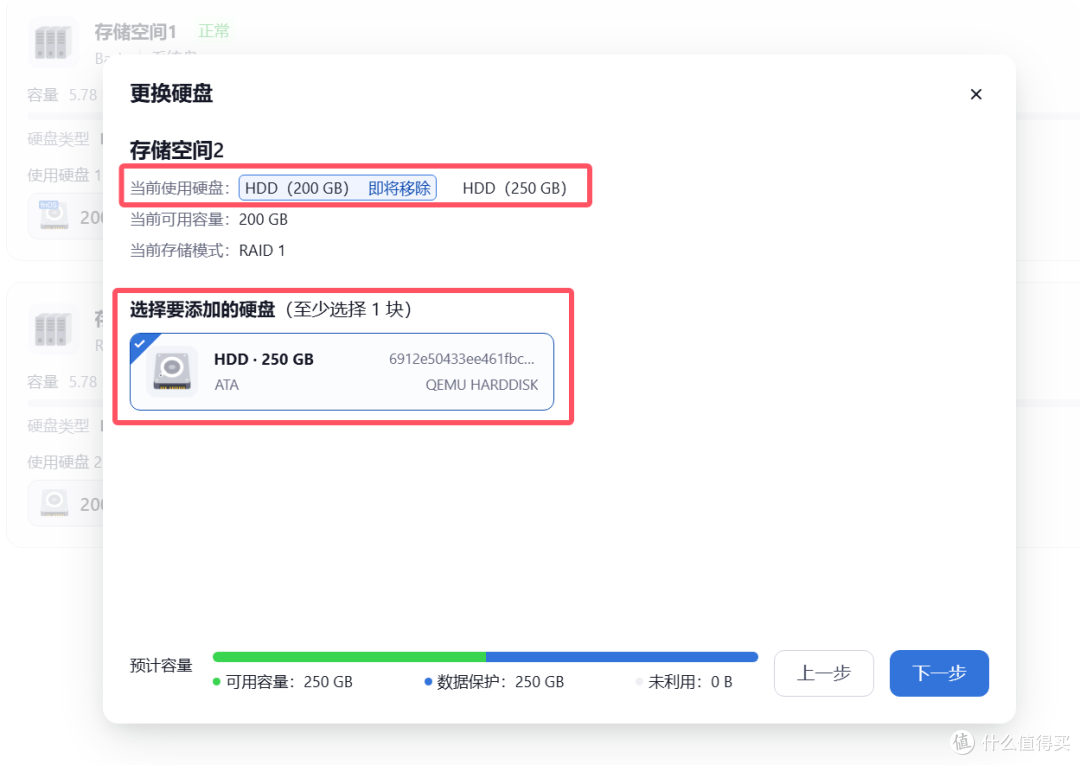The width and height of the screenshot is (1080, 765).
Task: Select the HDD (250 GB) current disk label
Action: (516, 187)
